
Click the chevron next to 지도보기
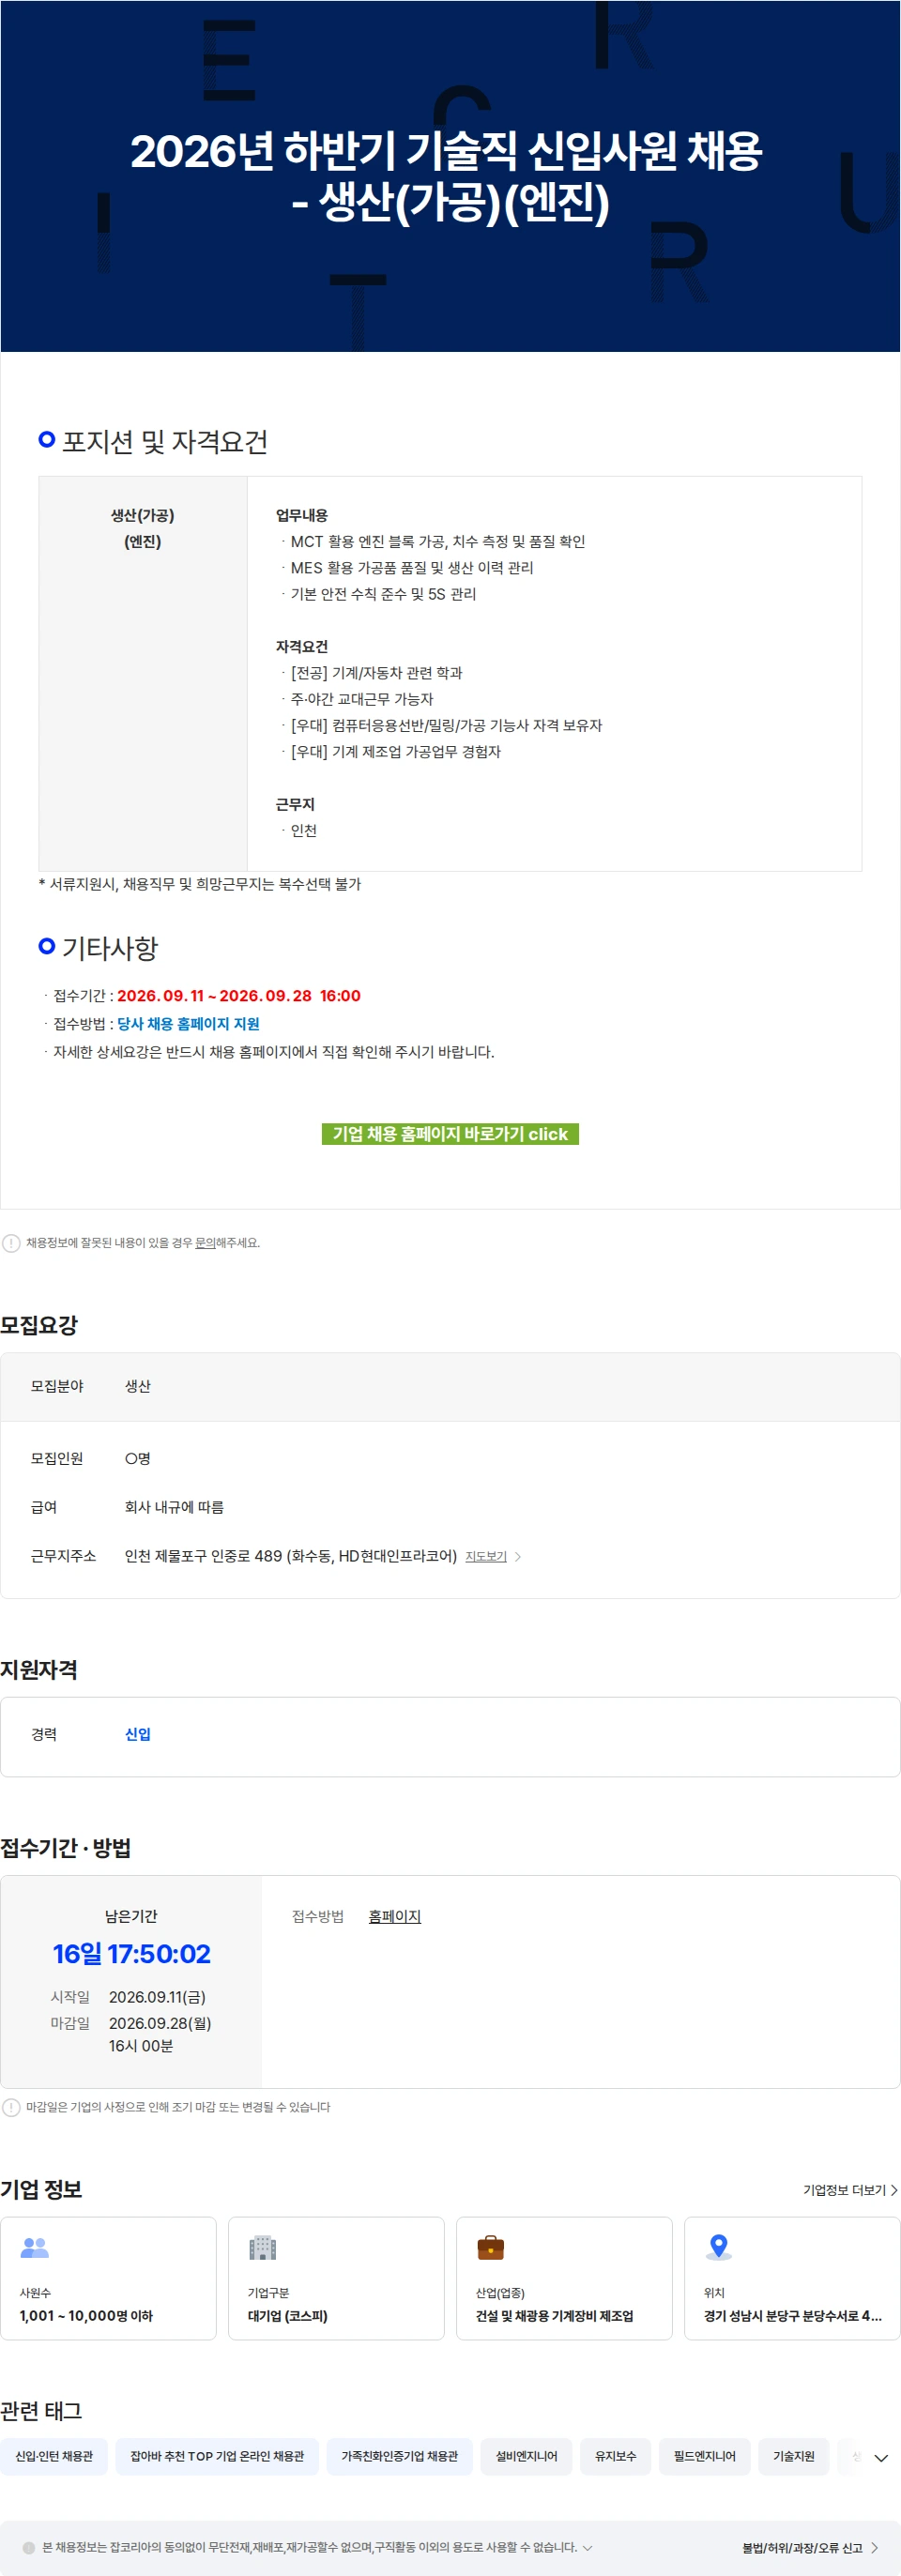(x=518, y=1557)
